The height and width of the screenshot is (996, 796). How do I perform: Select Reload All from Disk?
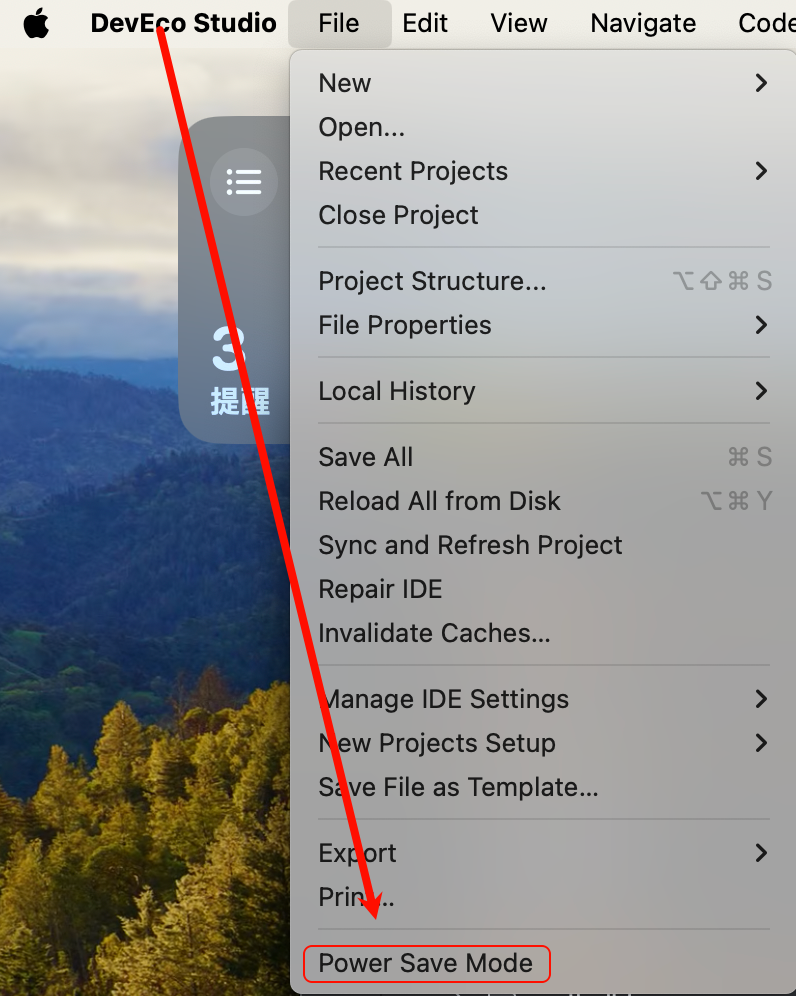click(x=439, y=501)
